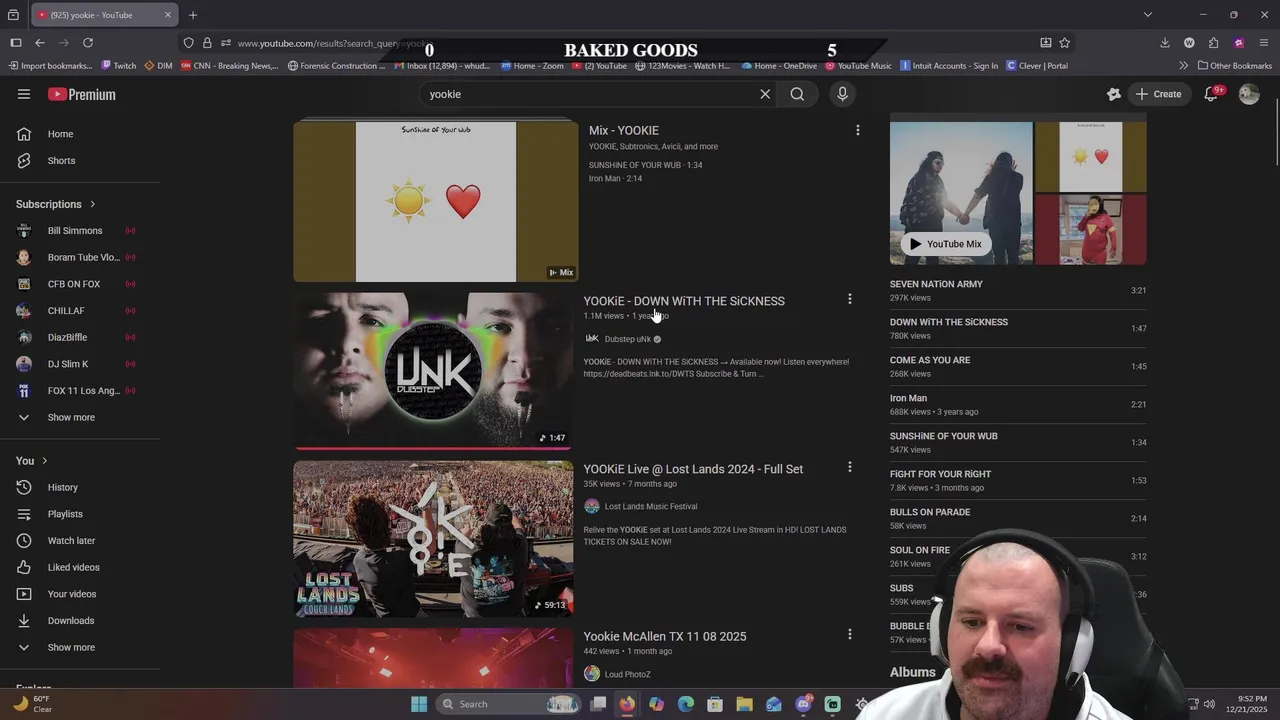Image resolution: width=1280 pixels, height=720 pixels.
Task: Visit Lost Lands Music Festival channel
Action: pyautogui.click(x=650, y=507)
